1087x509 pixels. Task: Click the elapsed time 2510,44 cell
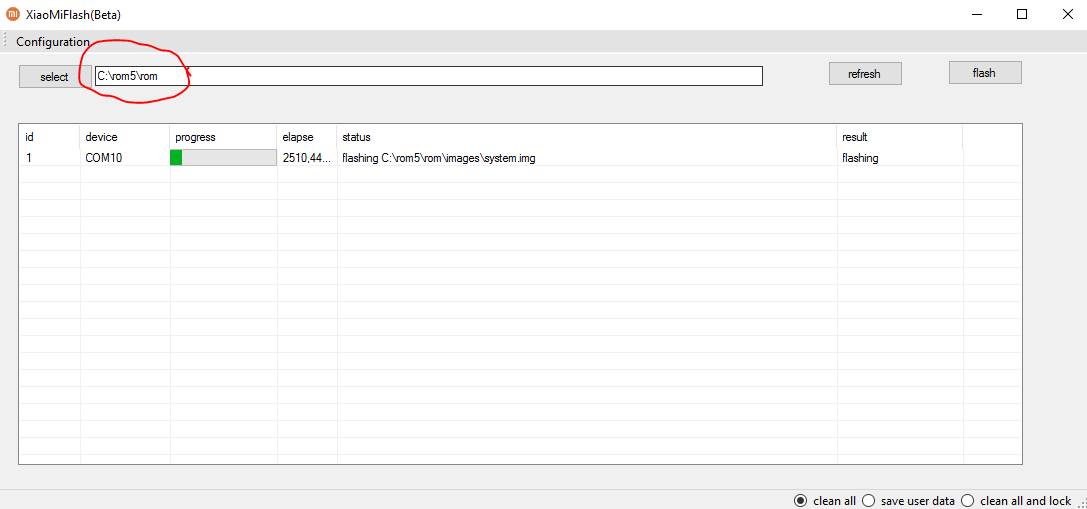click(307, 157)
